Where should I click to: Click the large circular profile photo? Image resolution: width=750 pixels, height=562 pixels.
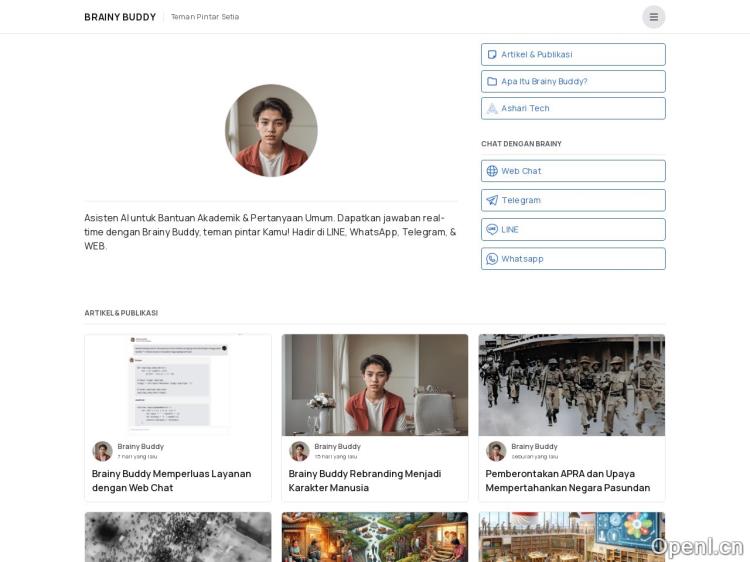(271, 130)
